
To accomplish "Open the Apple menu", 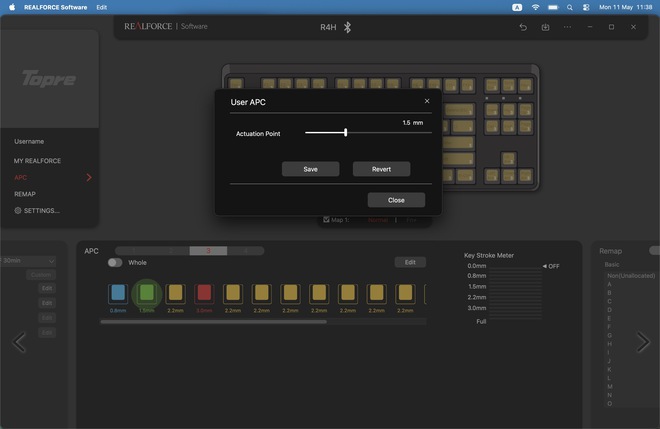I will pyautogui.click(x=12, y=7).
